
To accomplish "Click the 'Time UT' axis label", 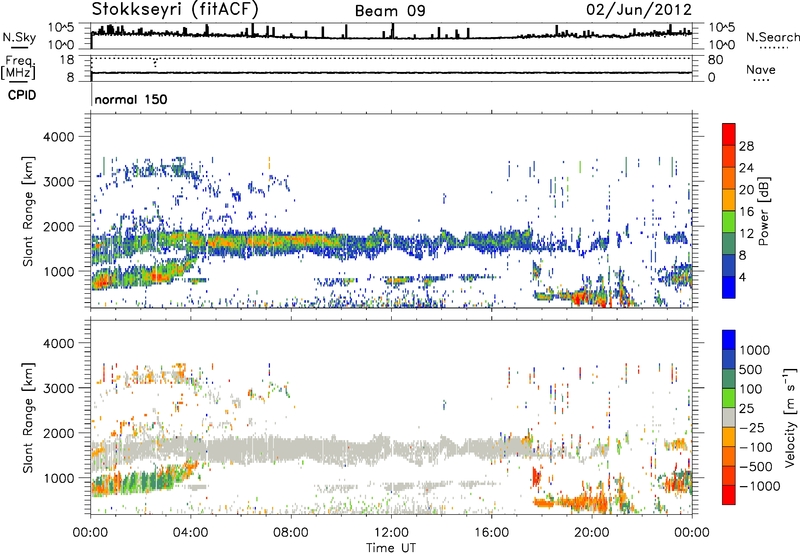I will click(391, 548).
